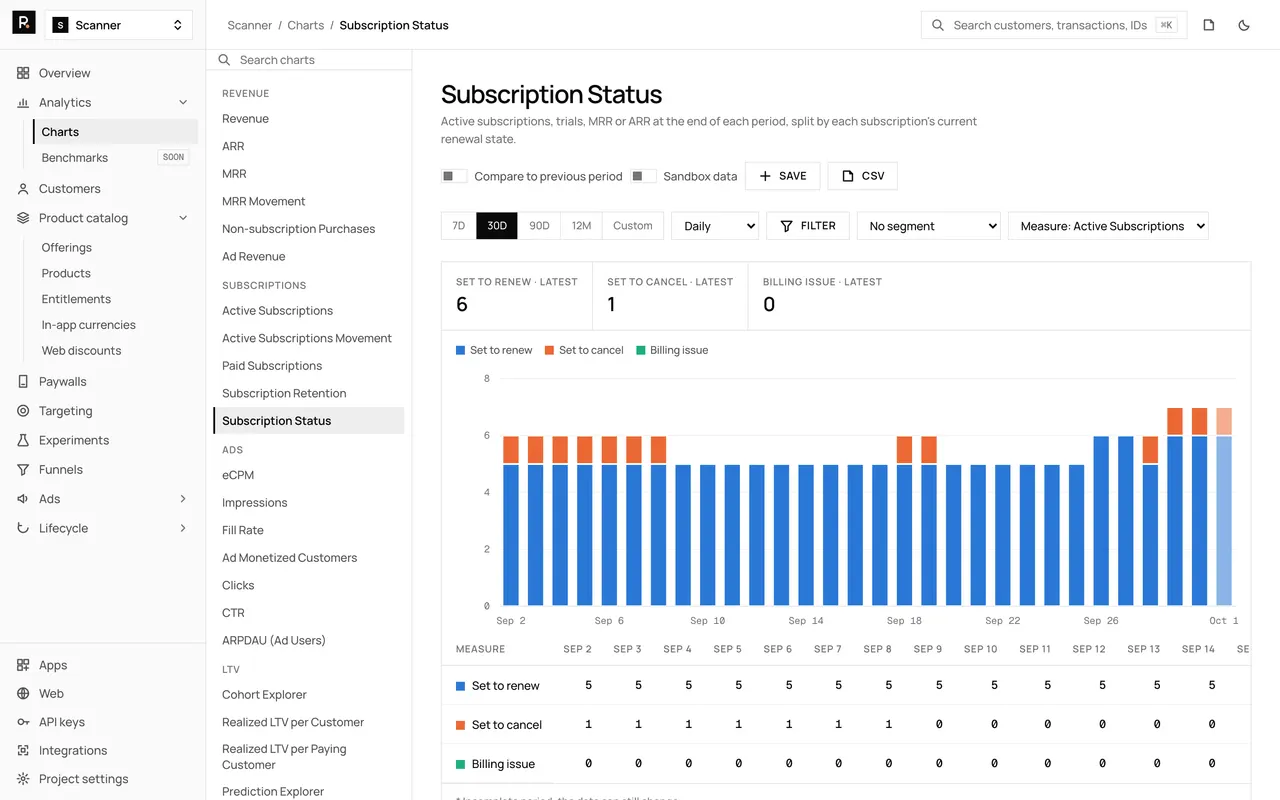Export chart with CSV button

[863, 176]
